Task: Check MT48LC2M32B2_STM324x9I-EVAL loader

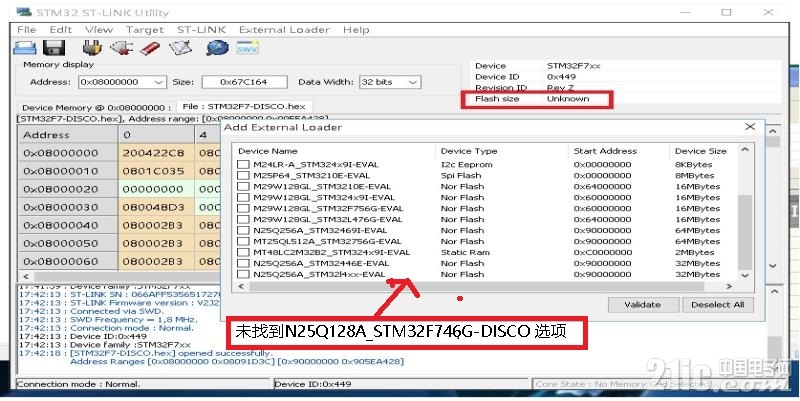Action: pyautogui.click(x=243, y=253)
